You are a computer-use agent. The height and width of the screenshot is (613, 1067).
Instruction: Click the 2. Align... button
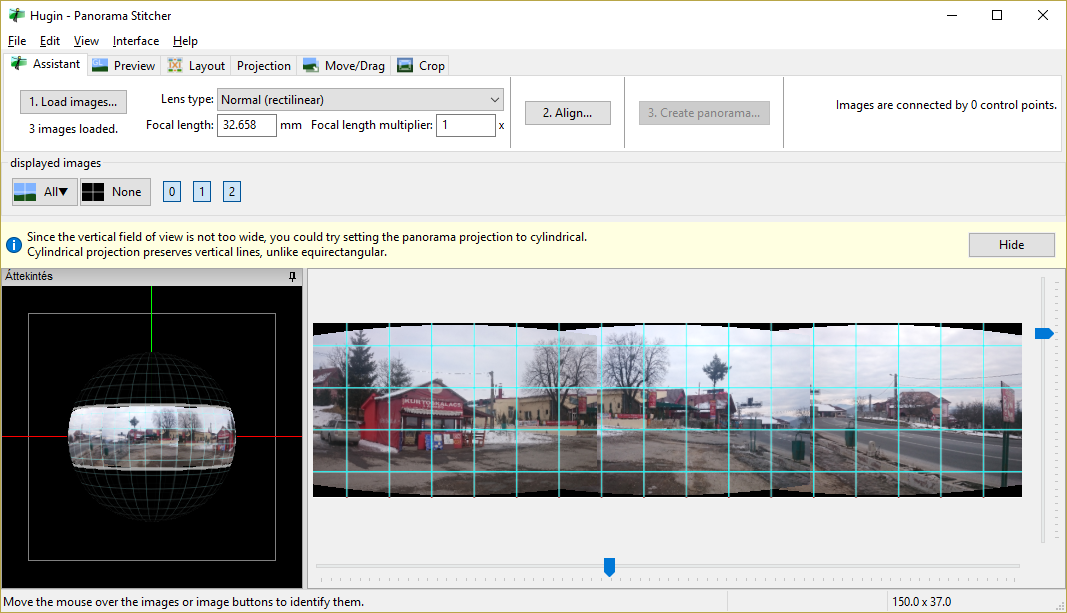tap(567, 113)
